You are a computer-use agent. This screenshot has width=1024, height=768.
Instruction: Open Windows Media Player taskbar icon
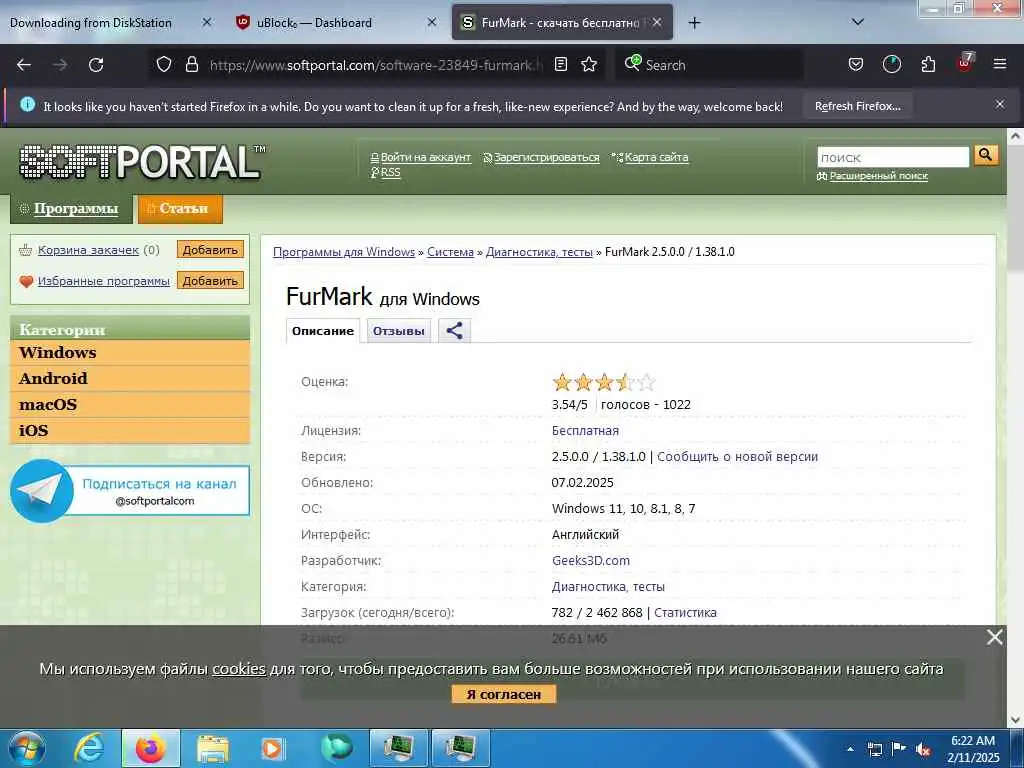[272, 748]
